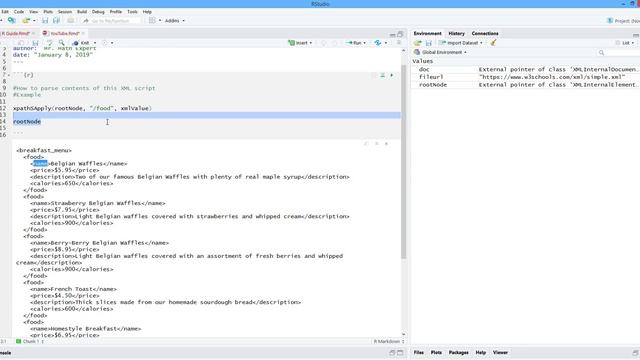Open the Tools menu

[x=132, y=12]
